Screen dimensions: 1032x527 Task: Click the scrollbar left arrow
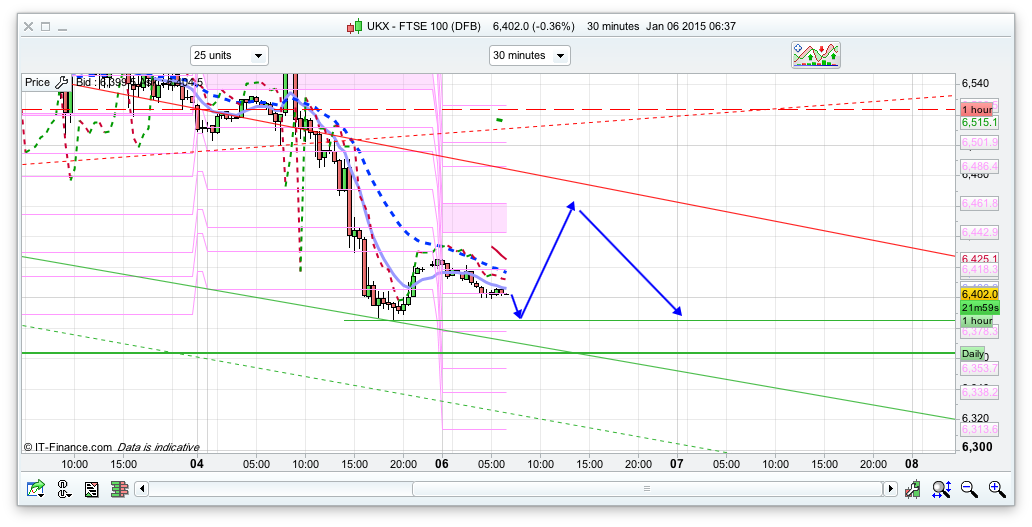(x=142, y=489)
